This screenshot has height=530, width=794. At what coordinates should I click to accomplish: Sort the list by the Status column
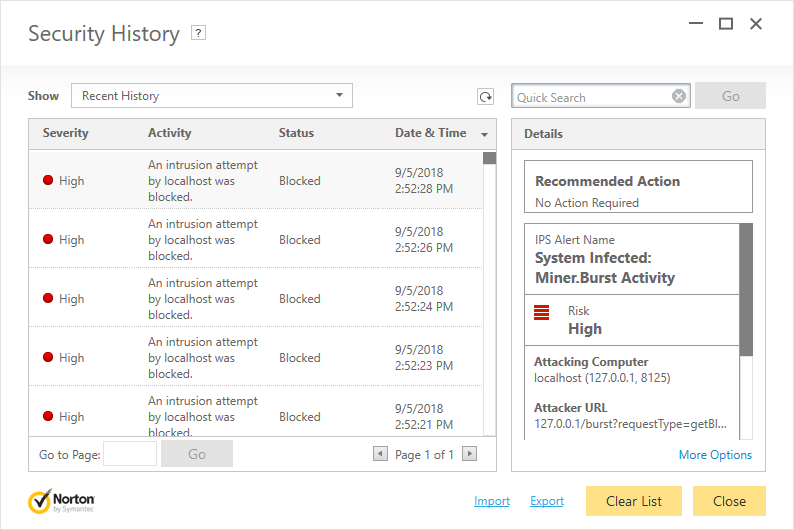coord(296,133)
